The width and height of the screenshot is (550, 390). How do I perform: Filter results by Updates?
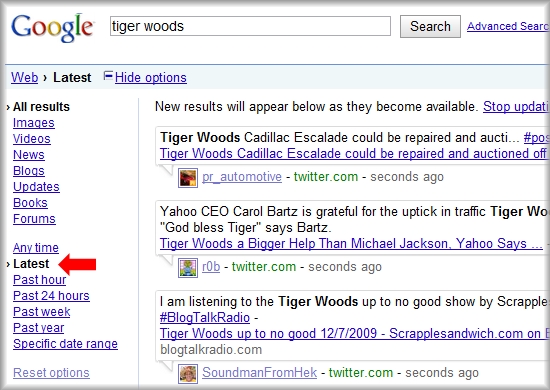[36, 187]
